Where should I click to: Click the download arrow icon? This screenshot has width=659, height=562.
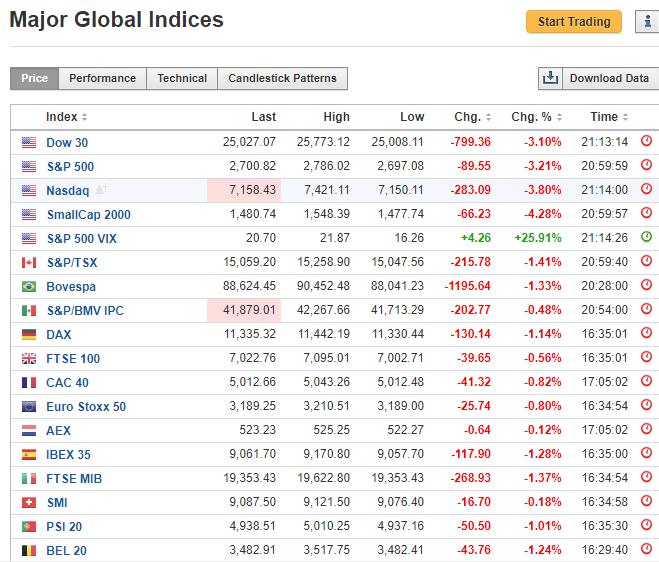pos(550,78)
